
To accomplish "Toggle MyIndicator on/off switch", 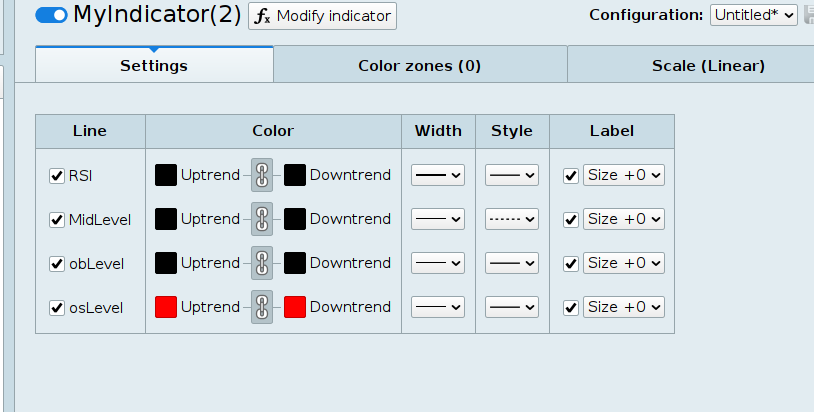I will click(x=51, y=16).
